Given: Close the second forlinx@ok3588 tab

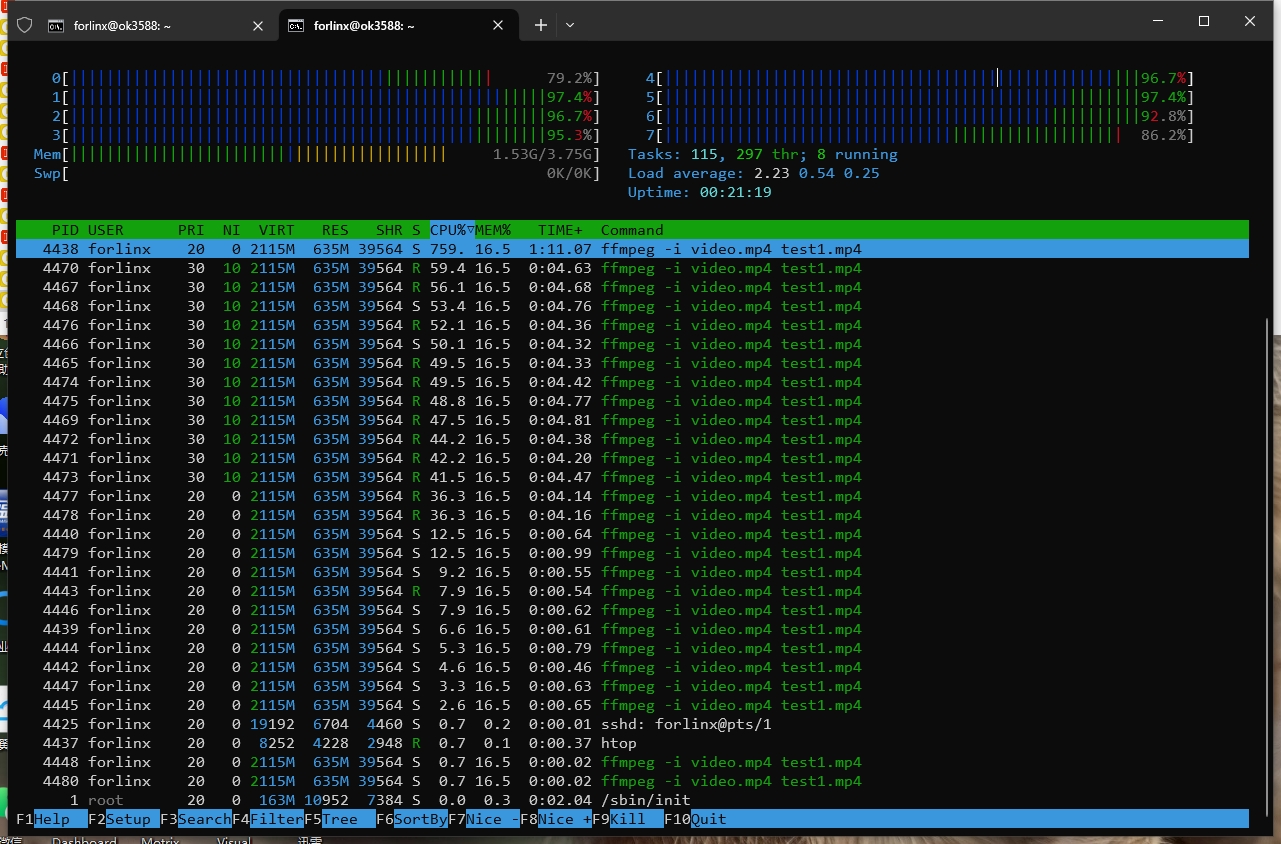Looking at the screenshot, I should pos(498,26).
